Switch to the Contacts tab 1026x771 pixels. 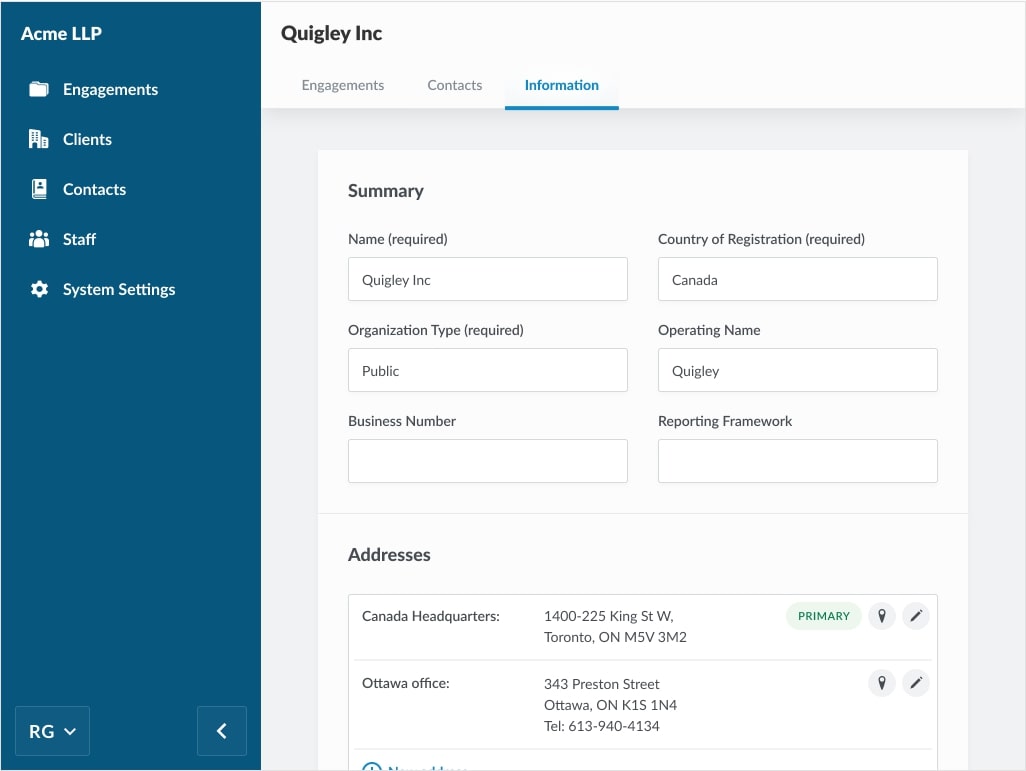(x=454, y=86)
